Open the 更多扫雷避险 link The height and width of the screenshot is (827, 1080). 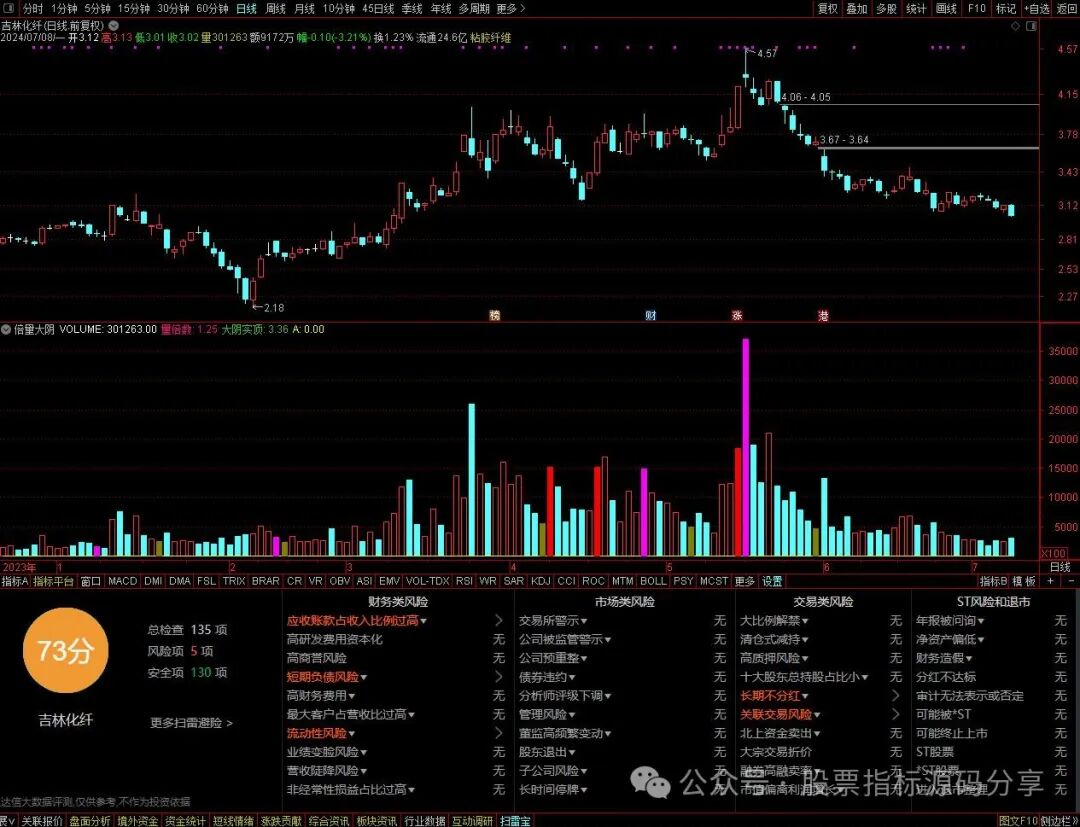(x=191, y=723)
